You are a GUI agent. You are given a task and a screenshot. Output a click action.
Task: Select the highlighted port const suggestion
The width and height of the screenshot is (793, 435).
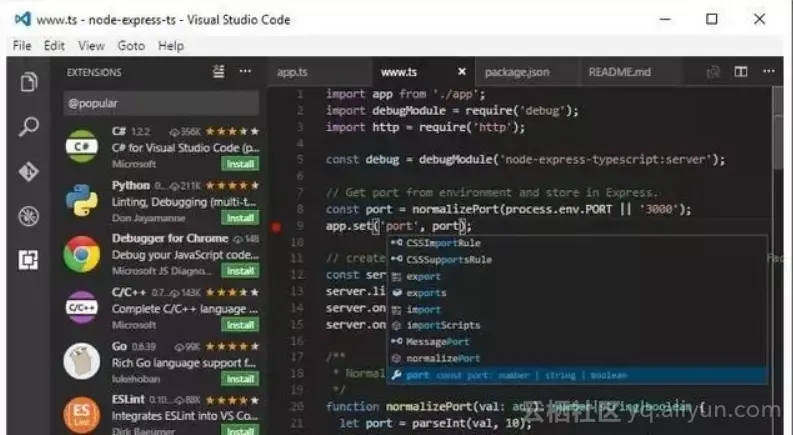(x=577, y=375)
